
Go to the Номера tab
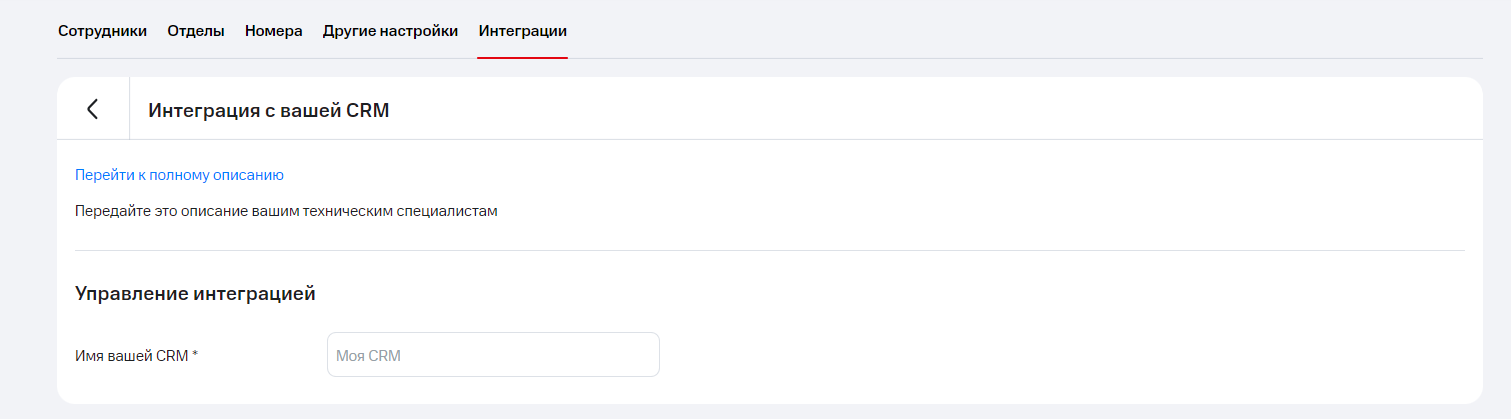click(x=273, y=31)
